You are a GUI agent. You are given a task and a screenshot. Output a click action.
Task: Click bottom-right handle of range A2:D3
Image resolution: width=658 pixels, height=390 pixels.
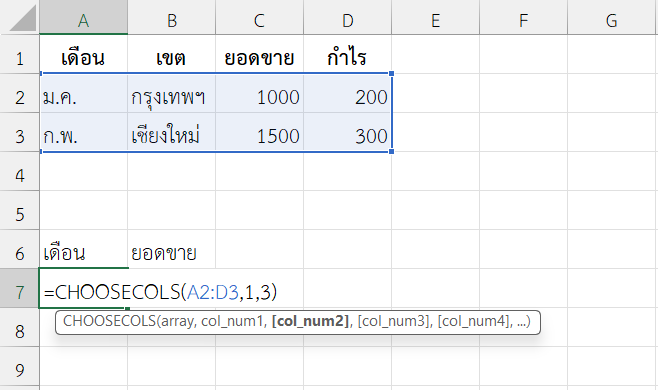392,152
